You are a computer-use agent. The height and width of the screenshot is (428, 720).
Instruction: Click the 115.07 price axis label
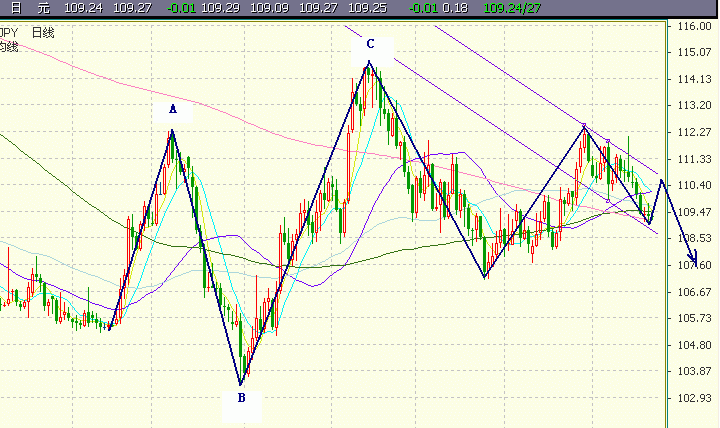[695, 52]
